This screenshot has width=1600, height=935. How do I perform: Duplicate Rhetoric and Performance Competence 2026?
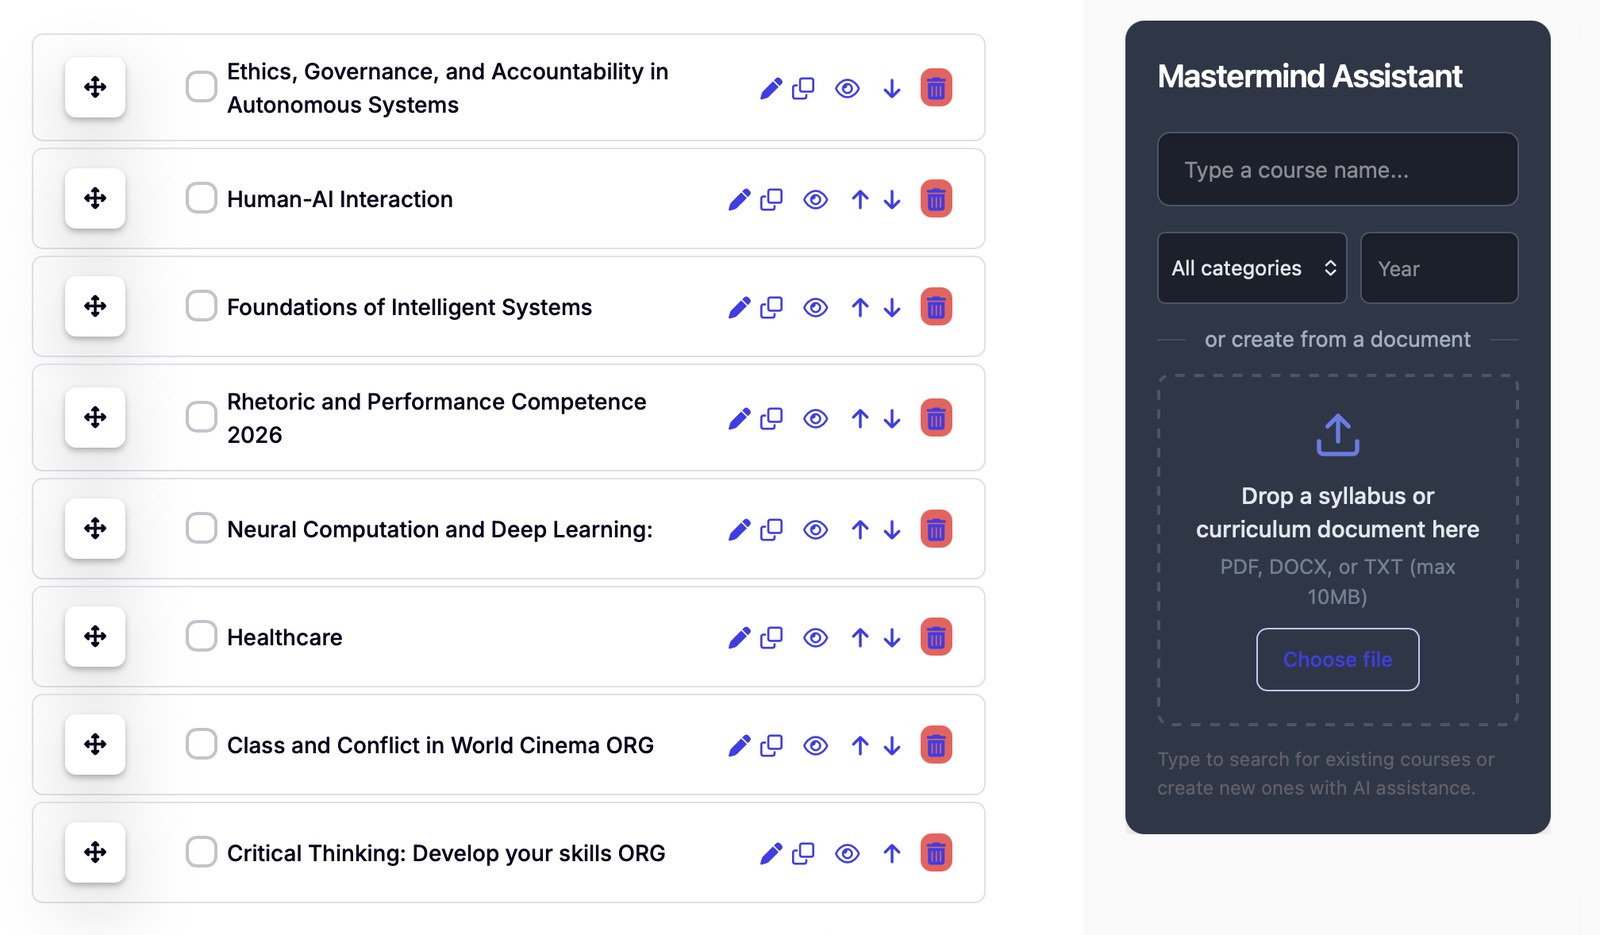pyautogui.click(x=771, y=419)
